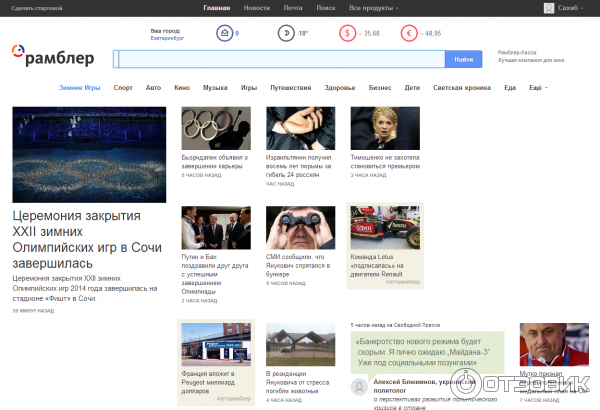Open the user account dropdown arrow
Image resolution: width=600 pixels, height=410 pixels.
point(587,8)
